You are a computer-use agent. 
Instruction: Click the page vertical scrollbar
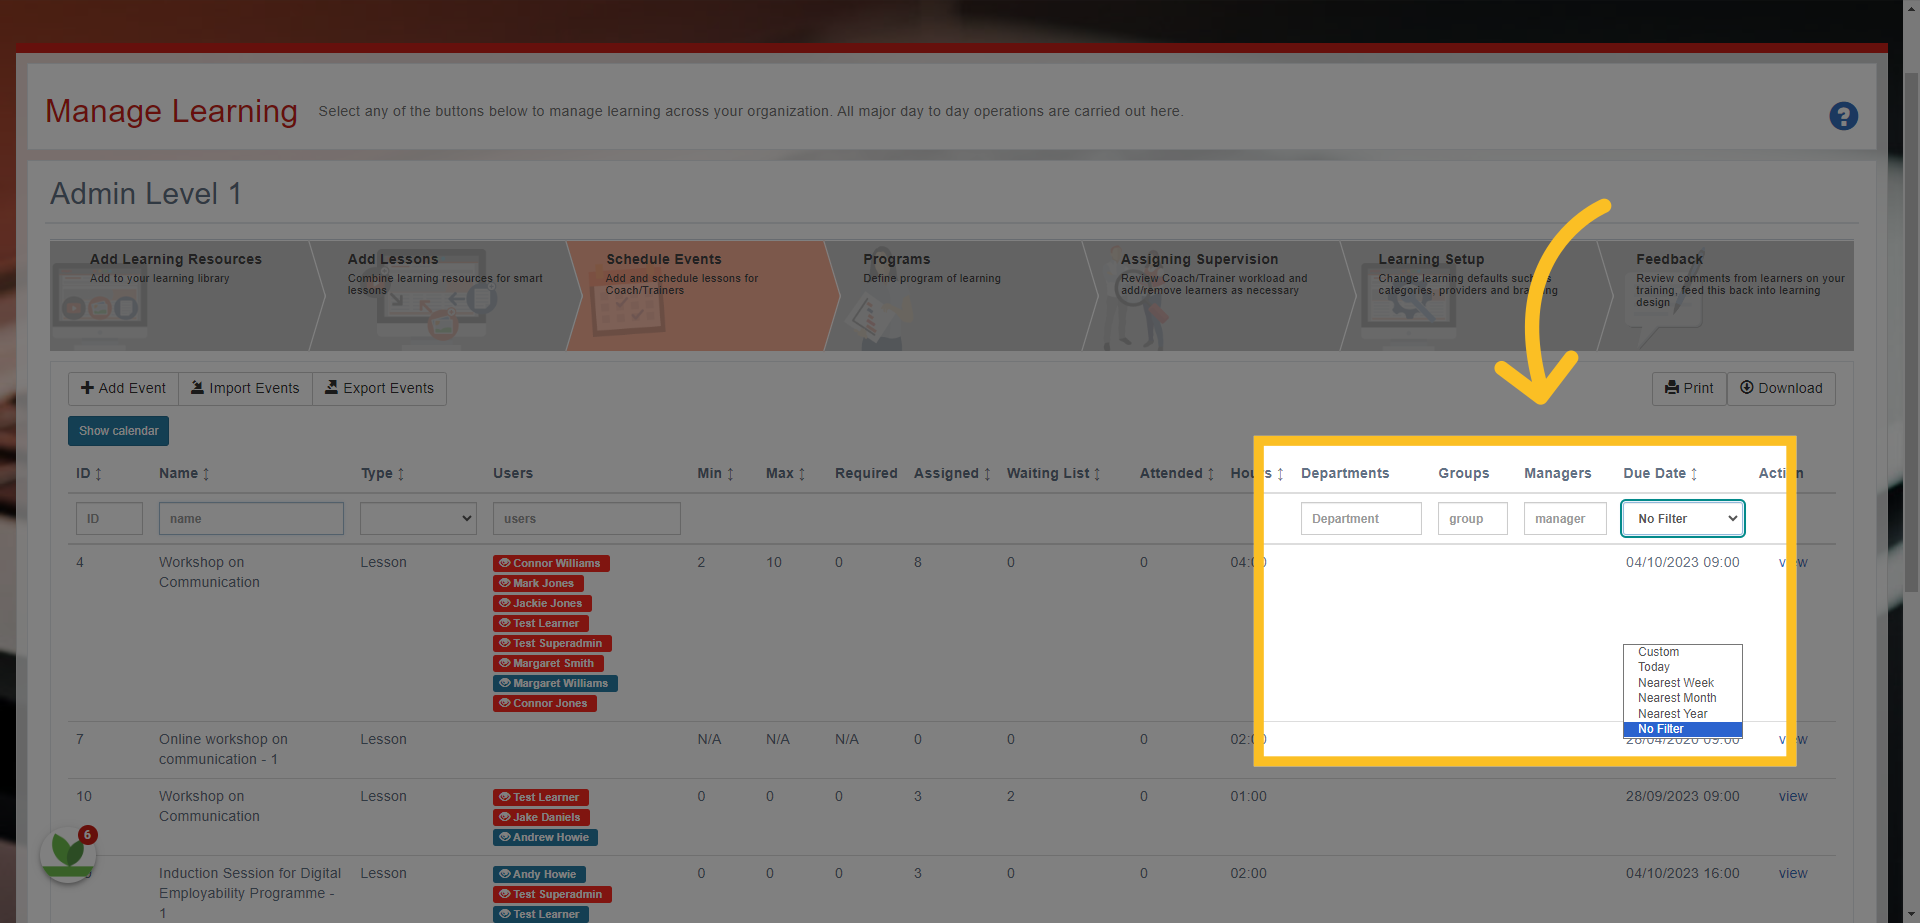pos(1911,330)
